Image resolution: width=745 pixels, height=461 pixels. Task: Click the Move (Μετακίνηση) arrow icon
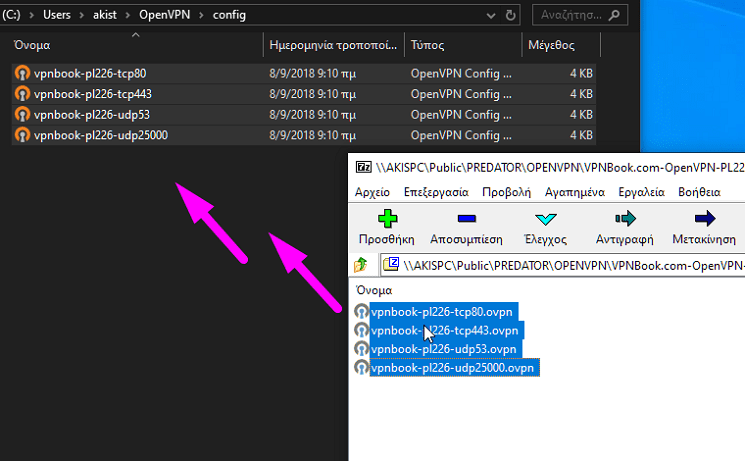click(705, 219)
